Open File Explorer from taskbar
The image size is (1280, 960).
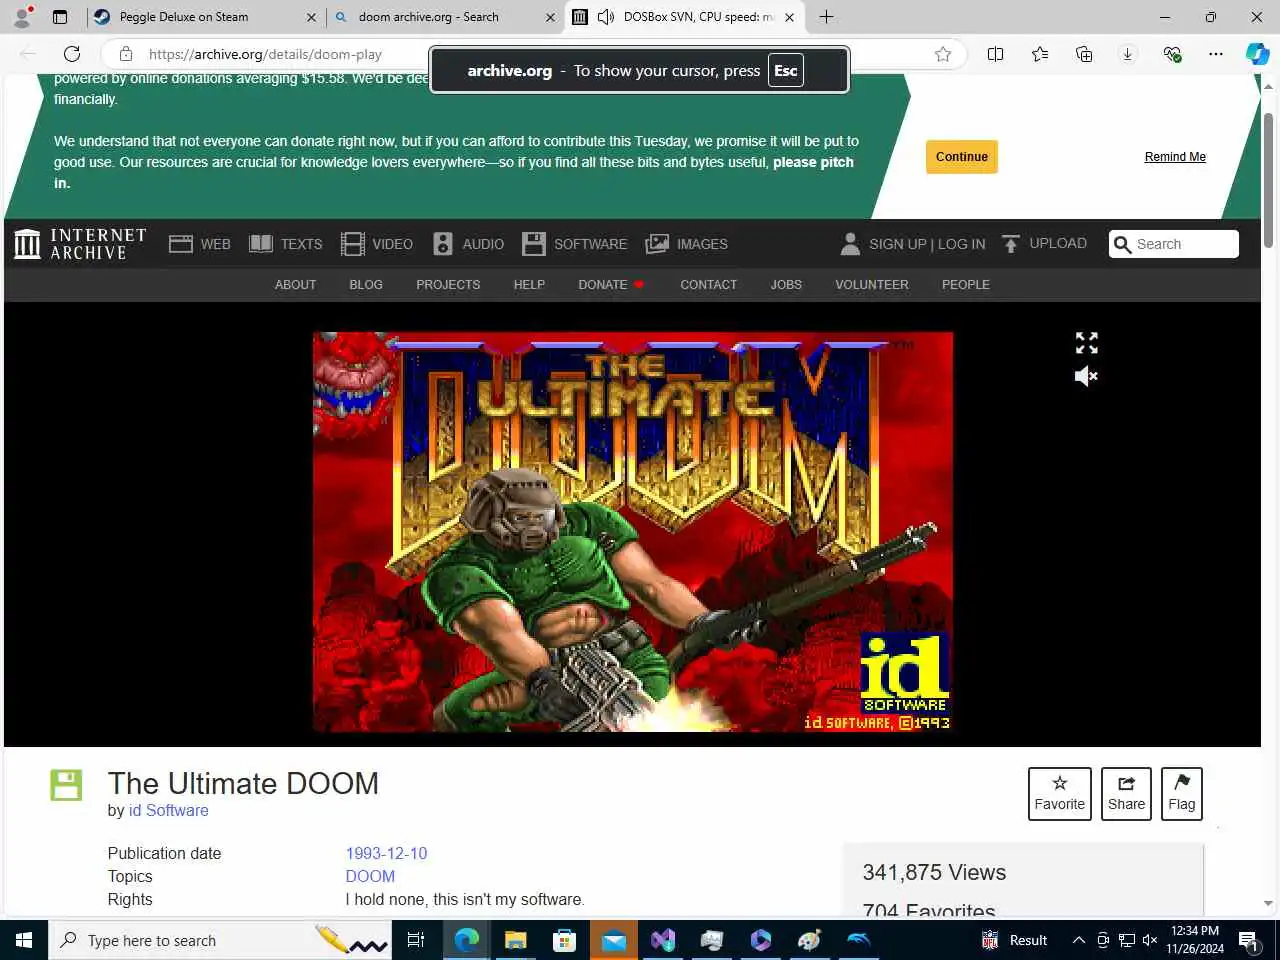pos(515,940)
